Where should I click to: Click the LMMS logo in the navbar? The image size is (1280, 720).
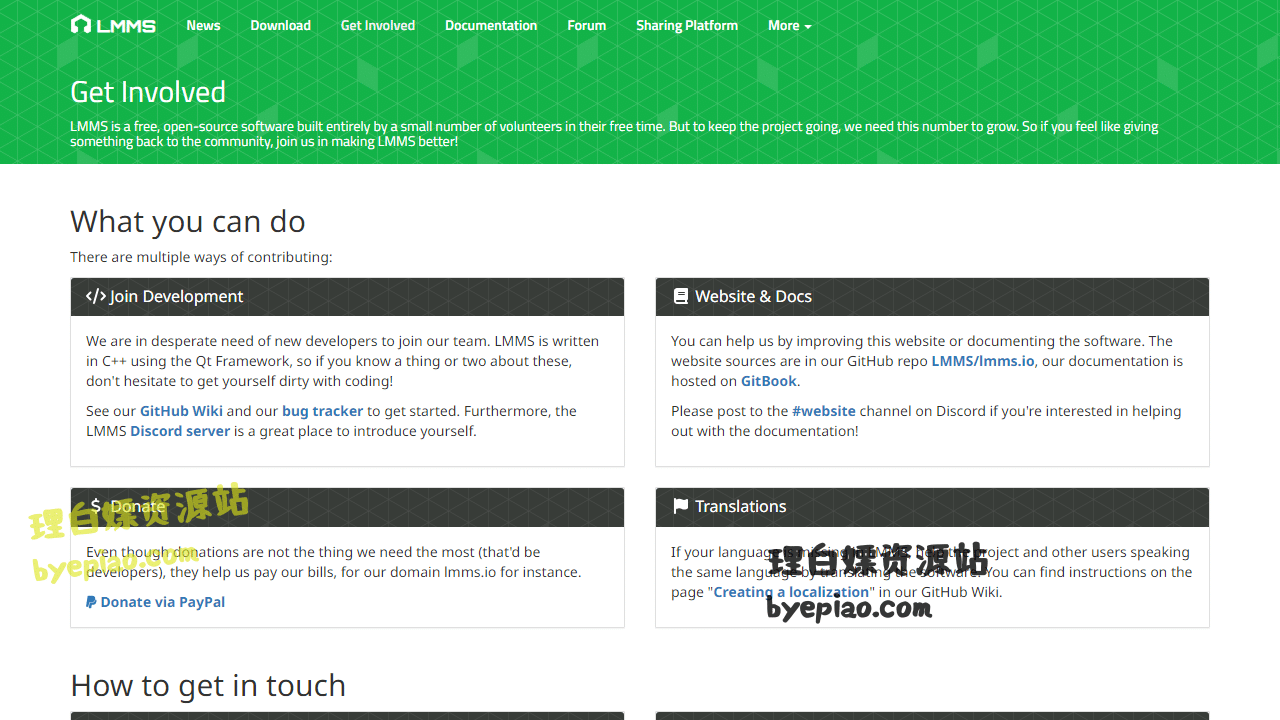click(x=113, y=25)
